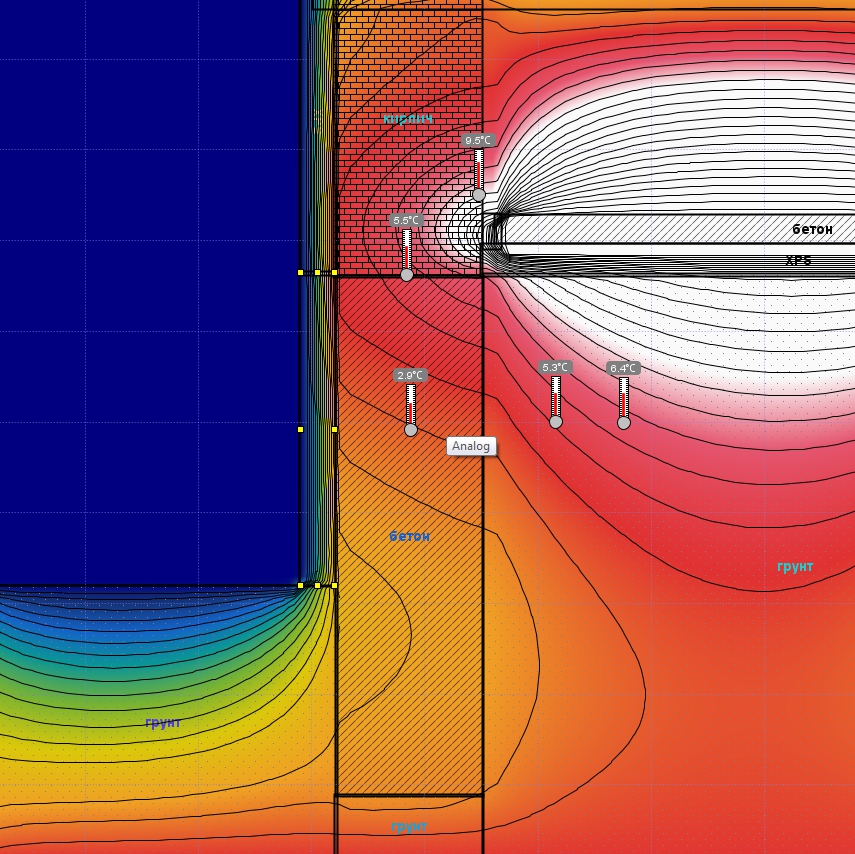
Task: Click bottom-left yellow selection handle of insulation strip
Action: [300, 586]
